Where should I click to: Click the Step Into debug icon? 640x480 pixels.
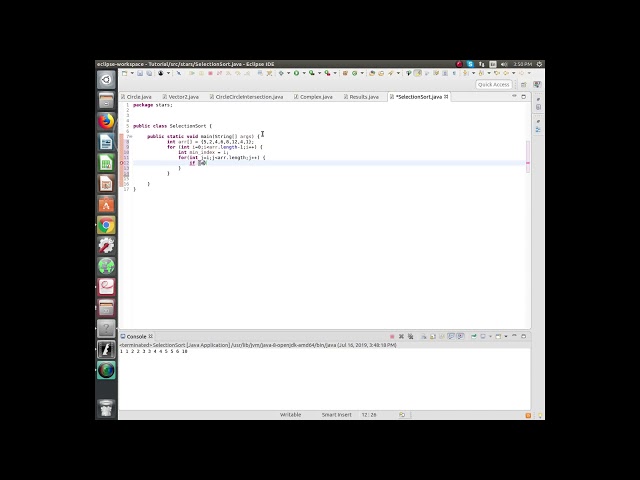point(228,73)
